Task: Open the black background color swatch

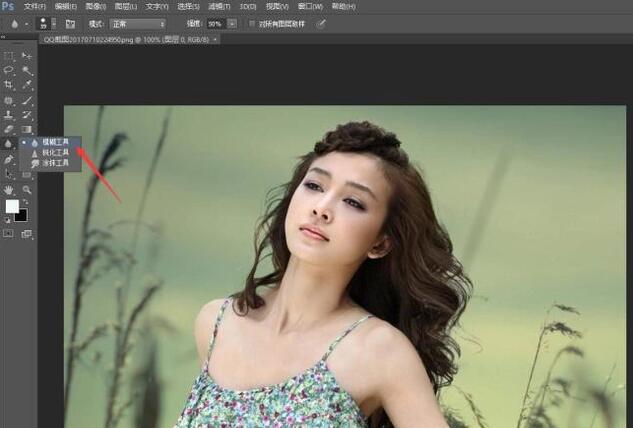Action: point(21,216)
